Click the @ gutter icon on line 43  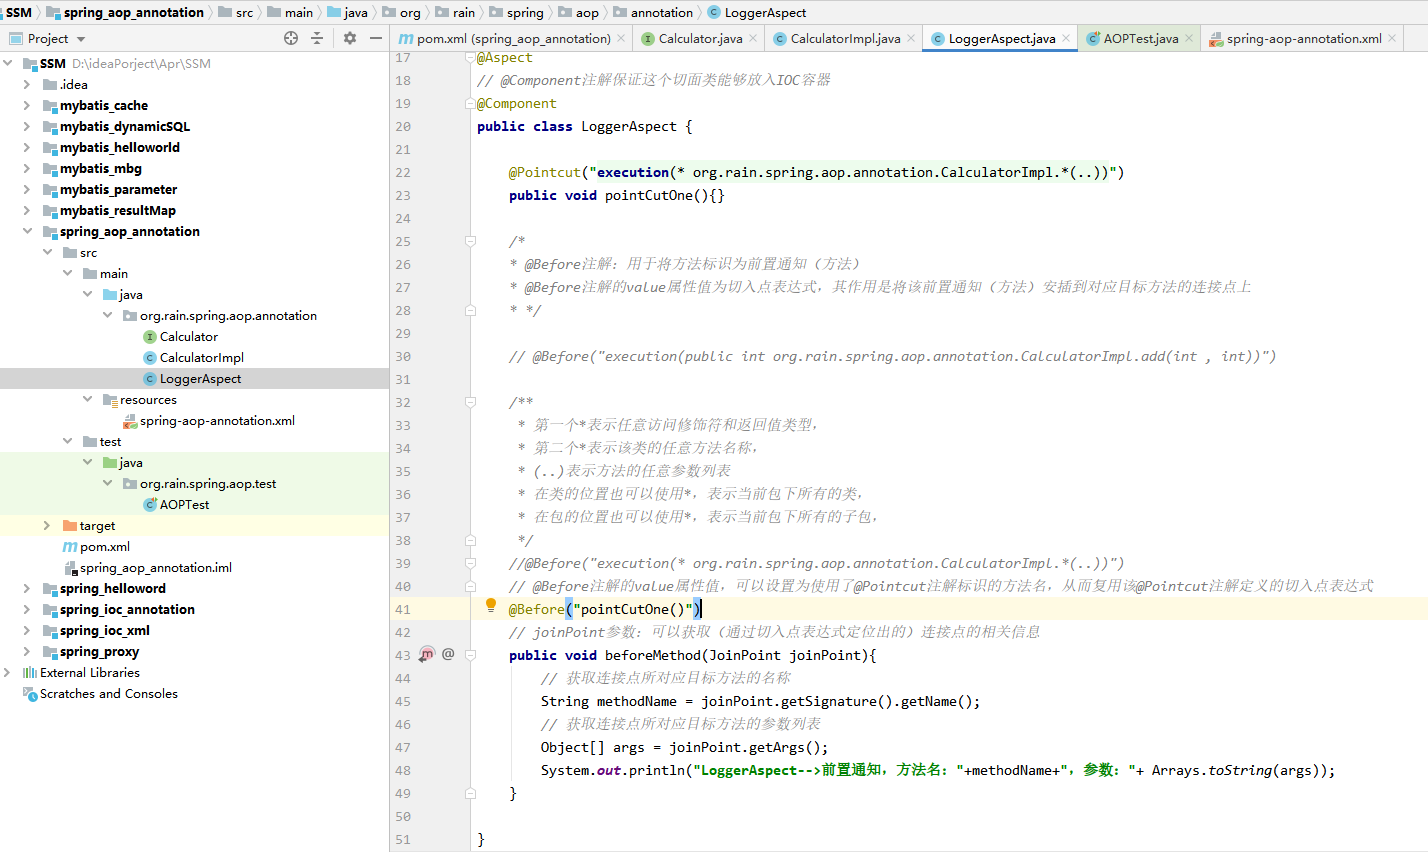[x=448, y=654]
